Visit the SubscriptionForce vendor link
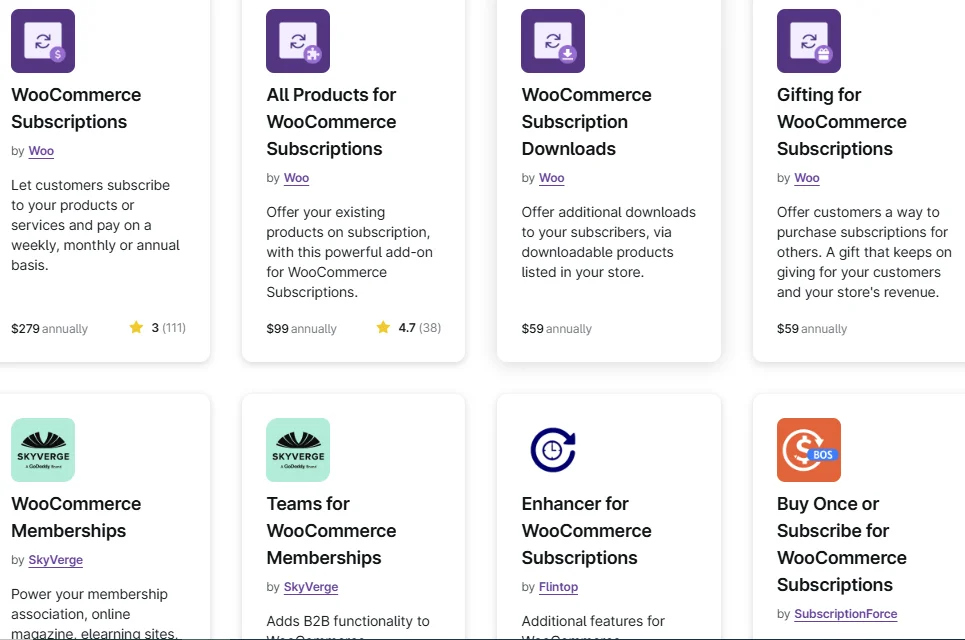965x640 pixels. (x=846, y=614)
